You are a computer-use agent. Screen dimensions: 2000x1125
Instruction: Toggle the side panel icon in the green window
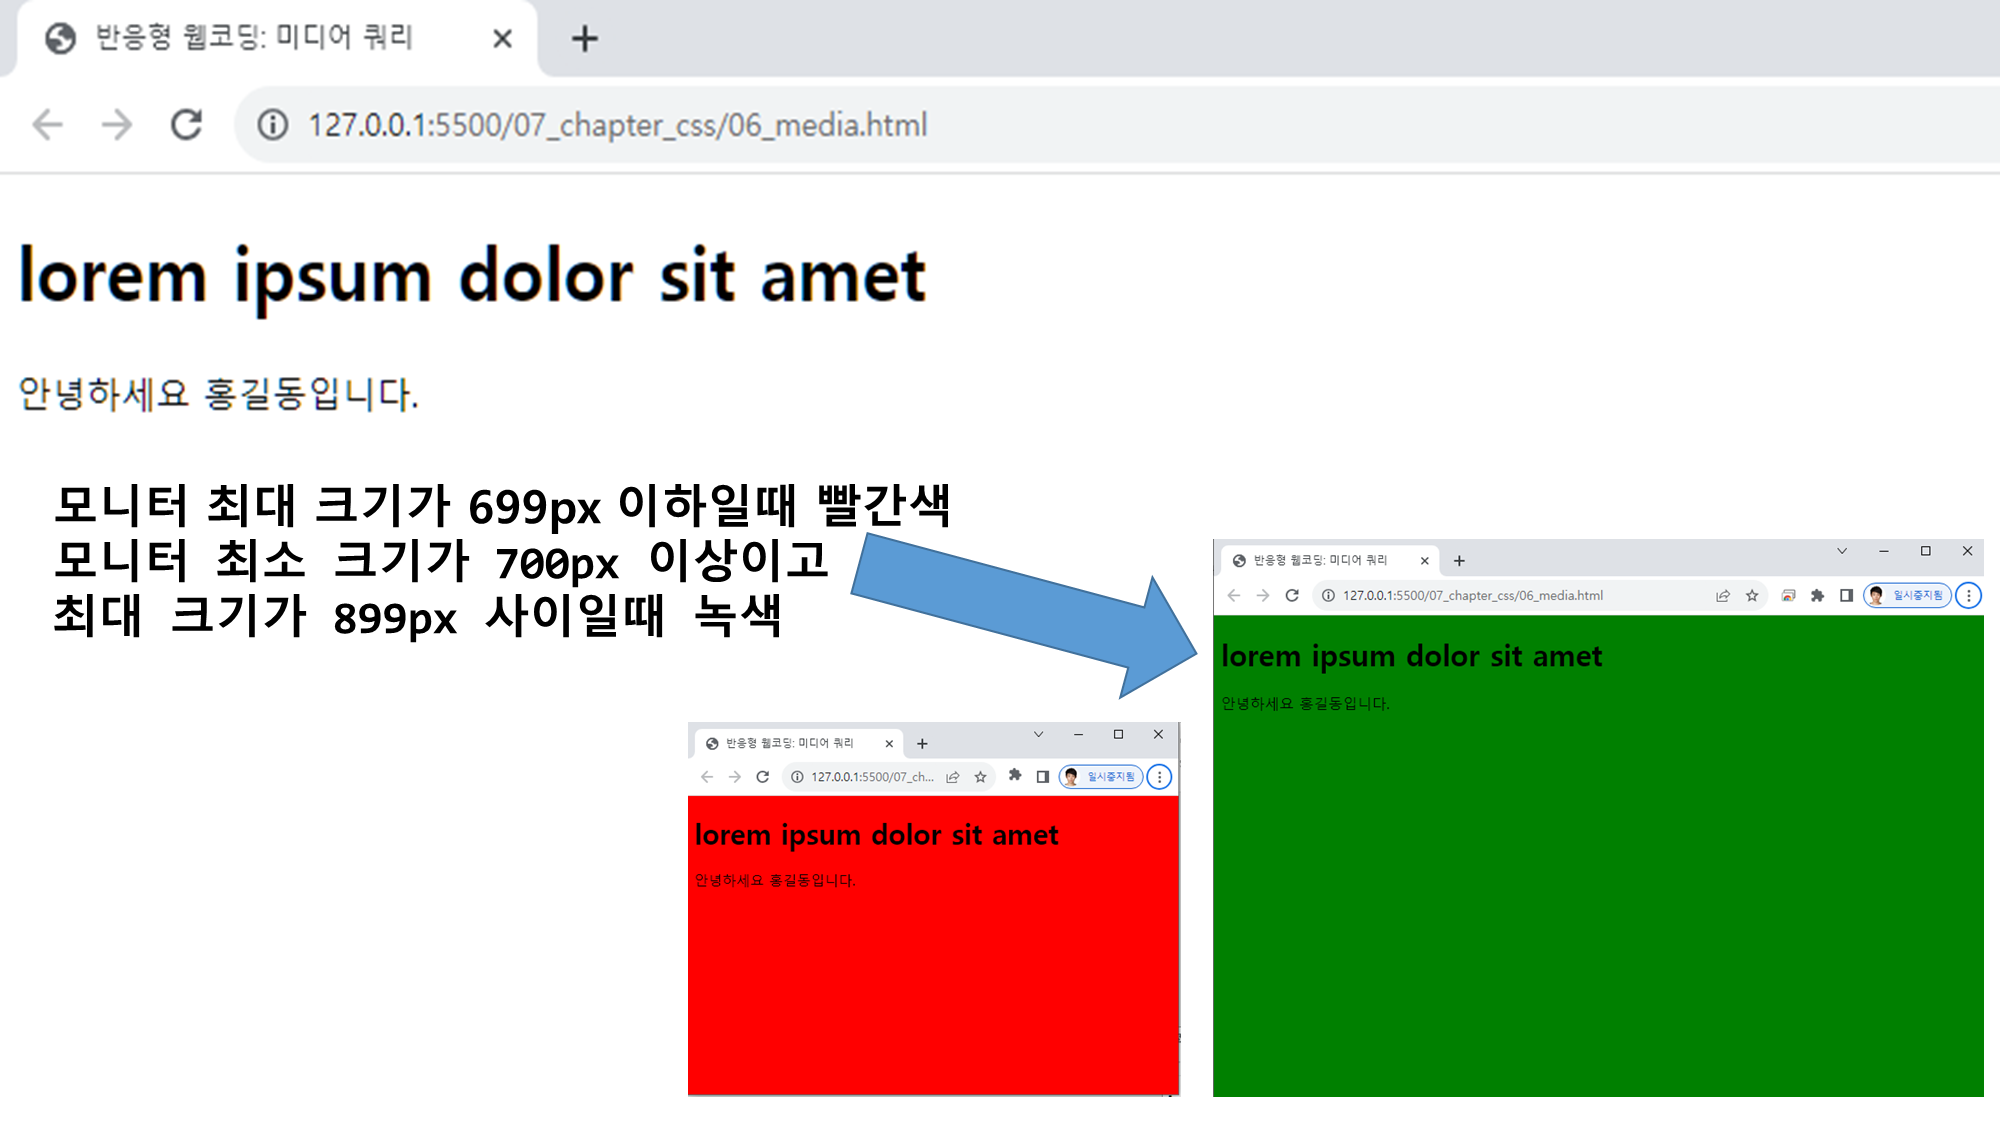(x=1846, y=596)
